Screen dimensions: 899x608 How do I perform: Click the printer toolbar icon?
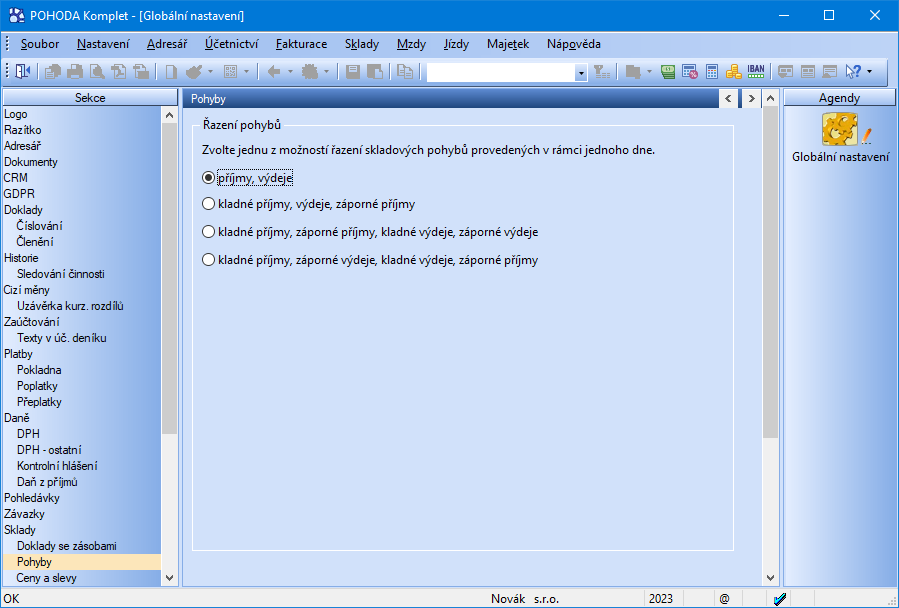[75, 72]
